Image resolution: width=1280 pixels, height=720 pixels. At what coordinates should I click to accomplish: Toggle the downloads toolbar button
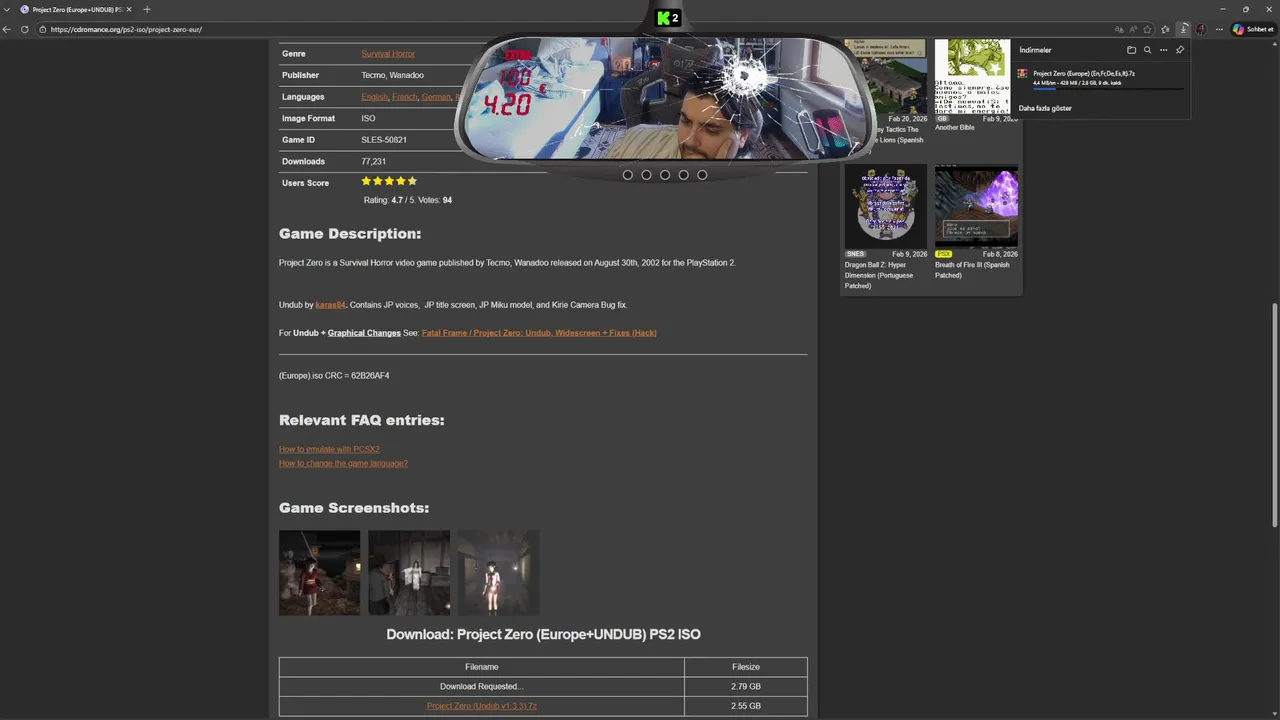[x=1183, y=29]
